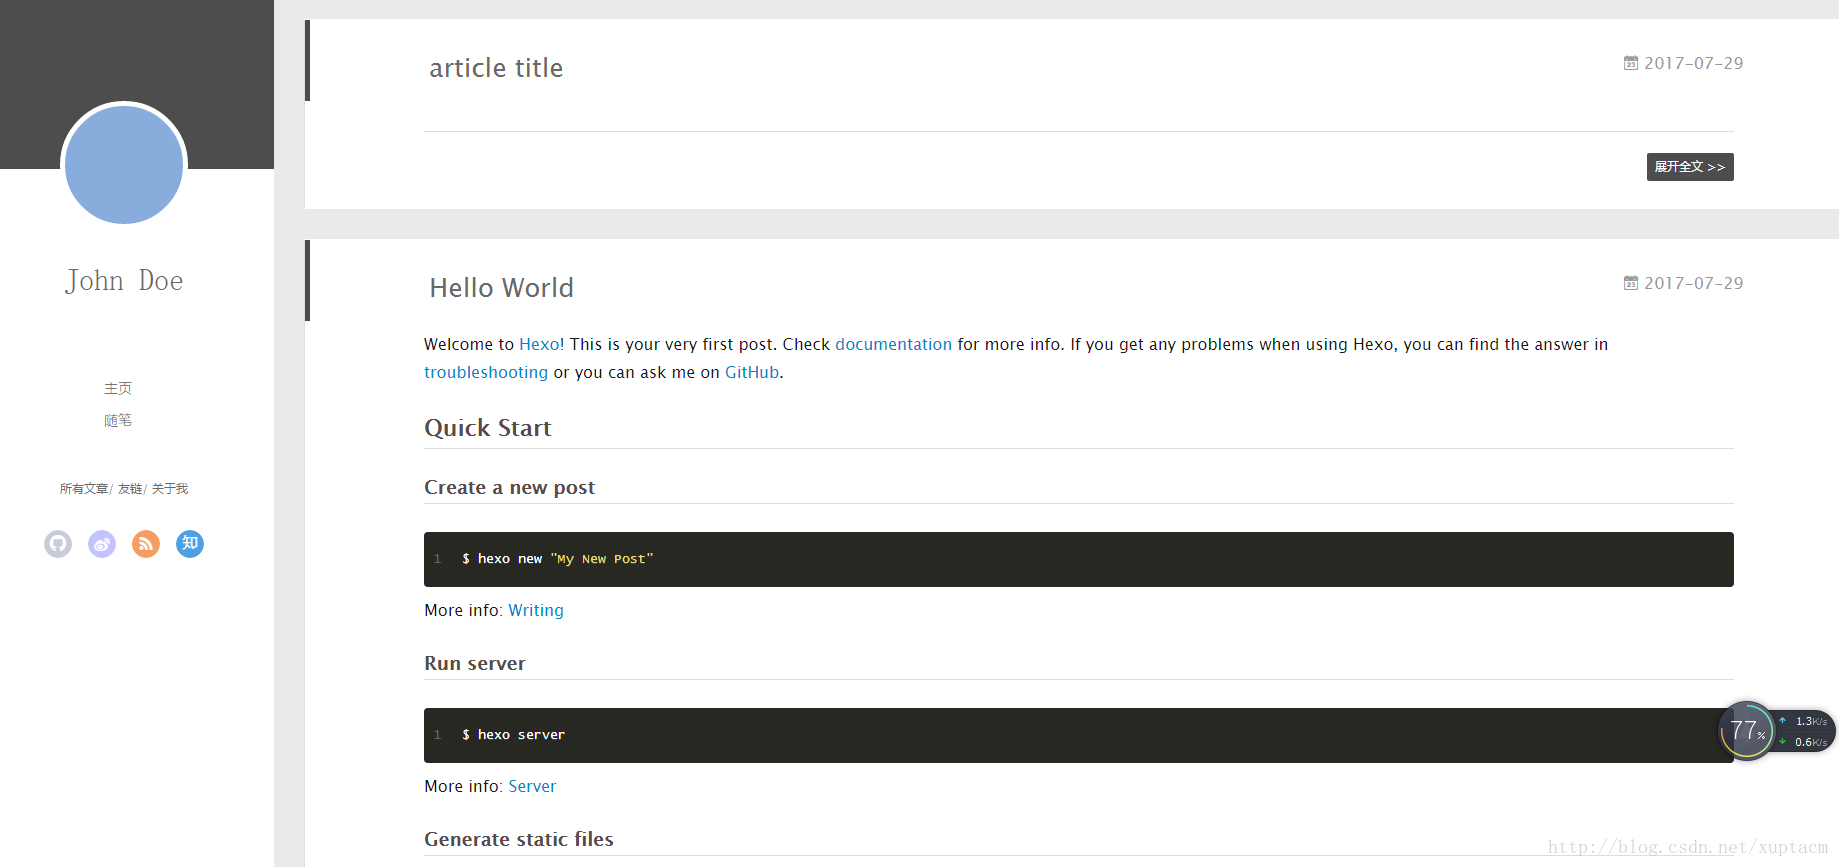
Task: Click the Run server heading
Action: (475, 663)
